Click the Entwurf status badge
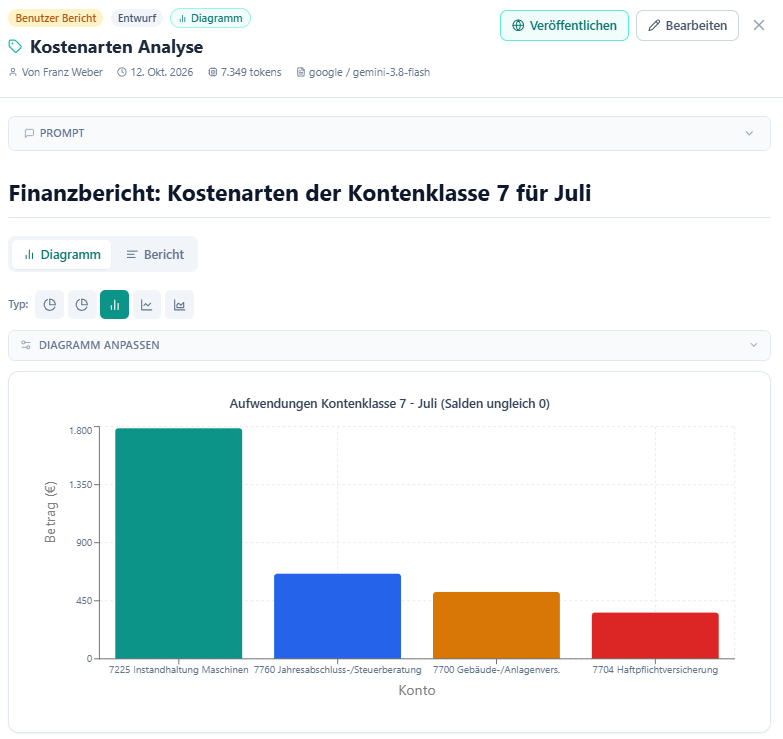 coord(137,18)
